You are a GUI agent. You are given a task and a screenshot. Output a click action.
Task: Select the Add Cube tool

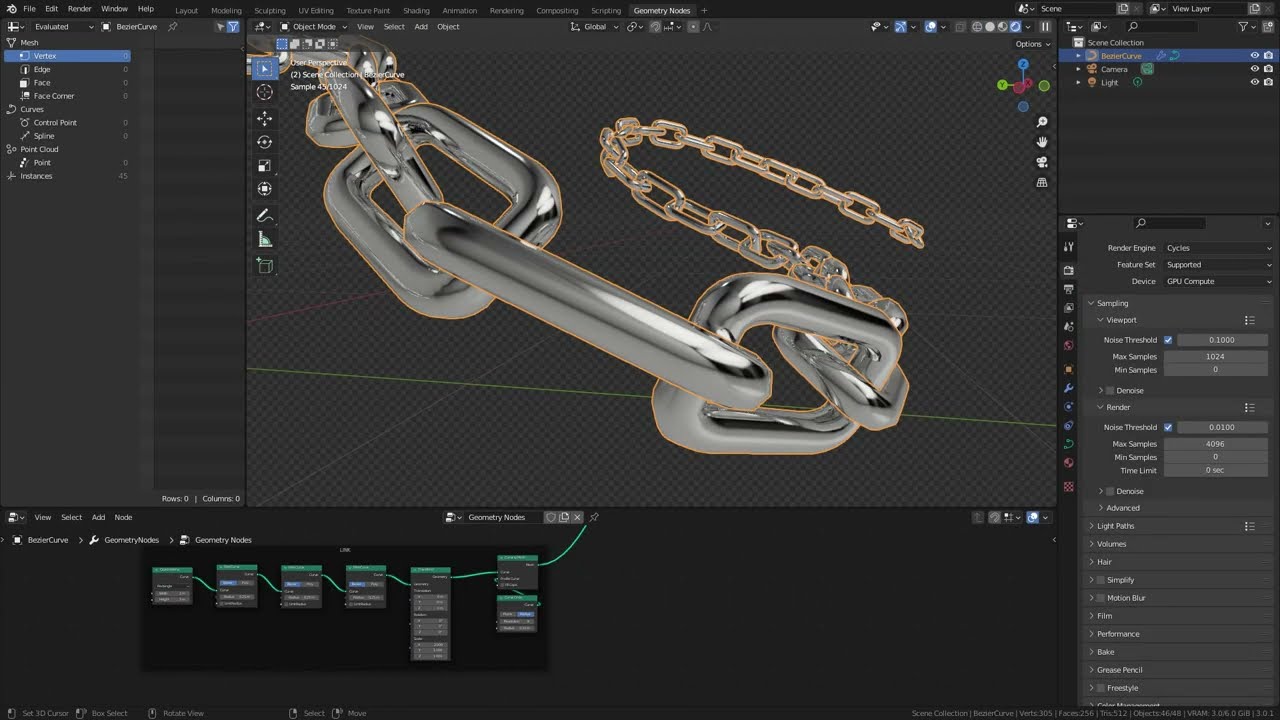264,266
